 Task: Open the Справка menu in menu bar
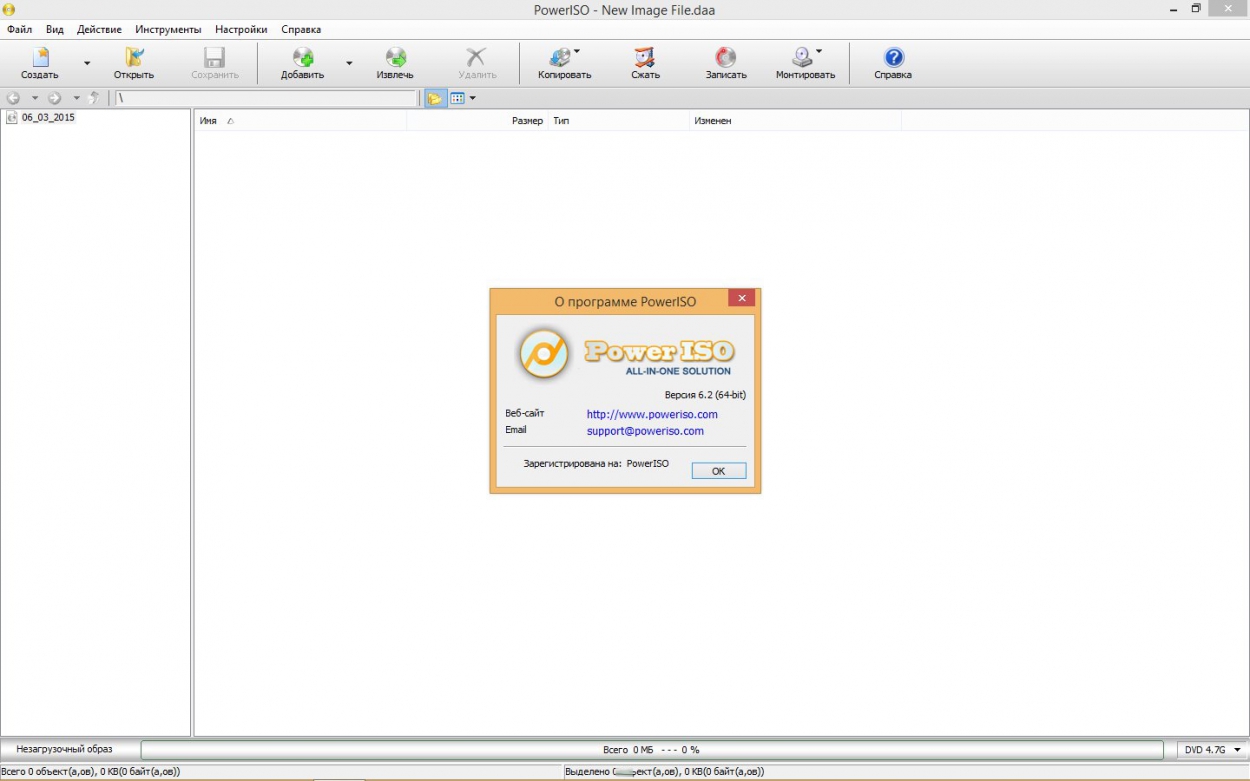coord(301,29)
